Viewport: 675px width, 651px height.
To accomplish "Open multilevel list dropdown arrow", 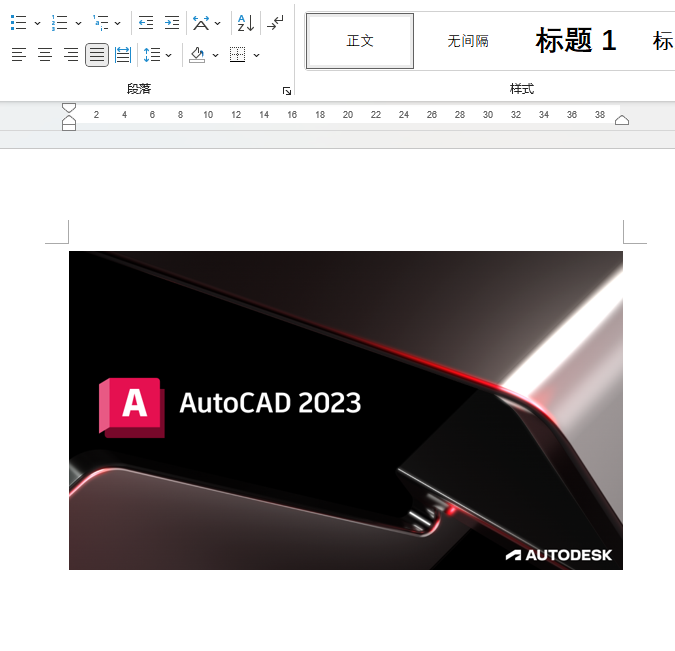I will 118,23.
